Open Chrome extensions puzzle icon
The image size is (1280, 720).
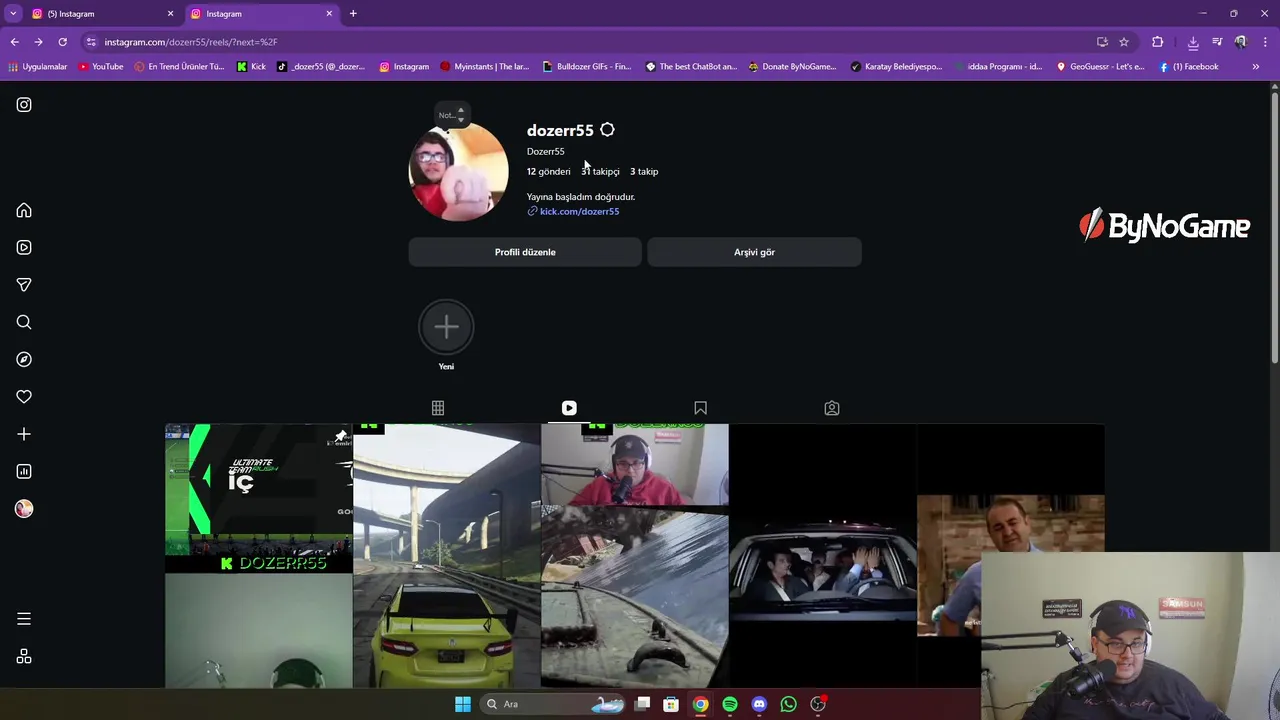click(1157, 42)
